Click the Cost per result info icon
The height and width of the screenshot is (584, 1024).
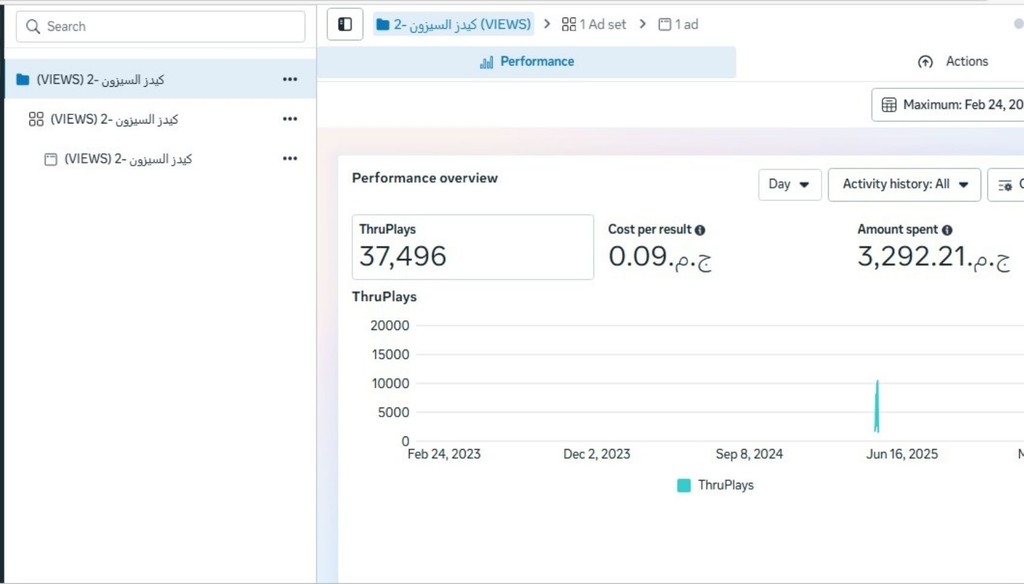[x=700, y=230]
